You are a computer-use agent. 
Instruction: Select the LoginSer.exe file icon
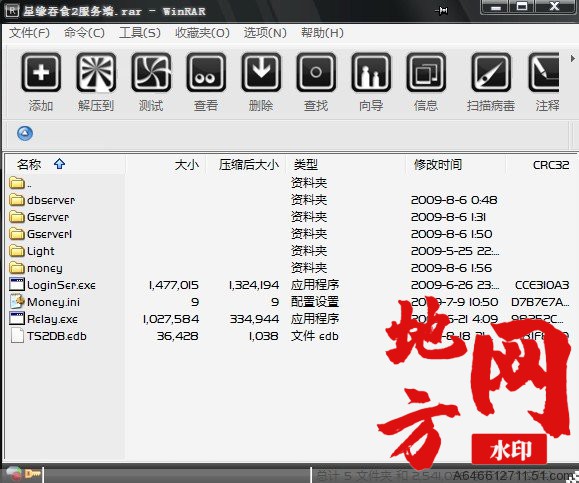click(x=17, y=285)
